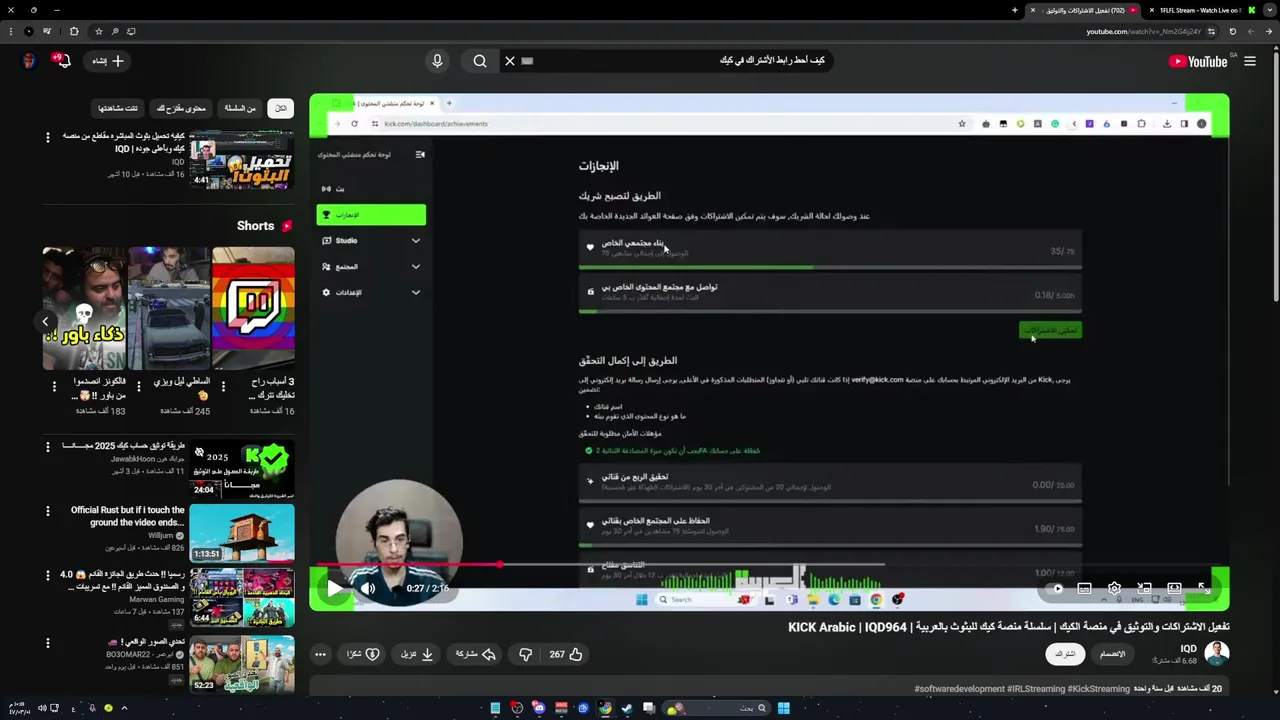Open Discord from the taskbar

point(539,708)
